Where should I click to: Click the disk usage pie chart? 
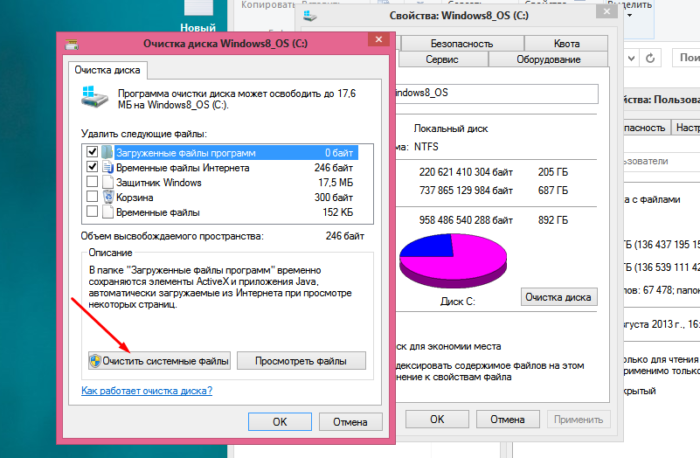click(453, 261)
